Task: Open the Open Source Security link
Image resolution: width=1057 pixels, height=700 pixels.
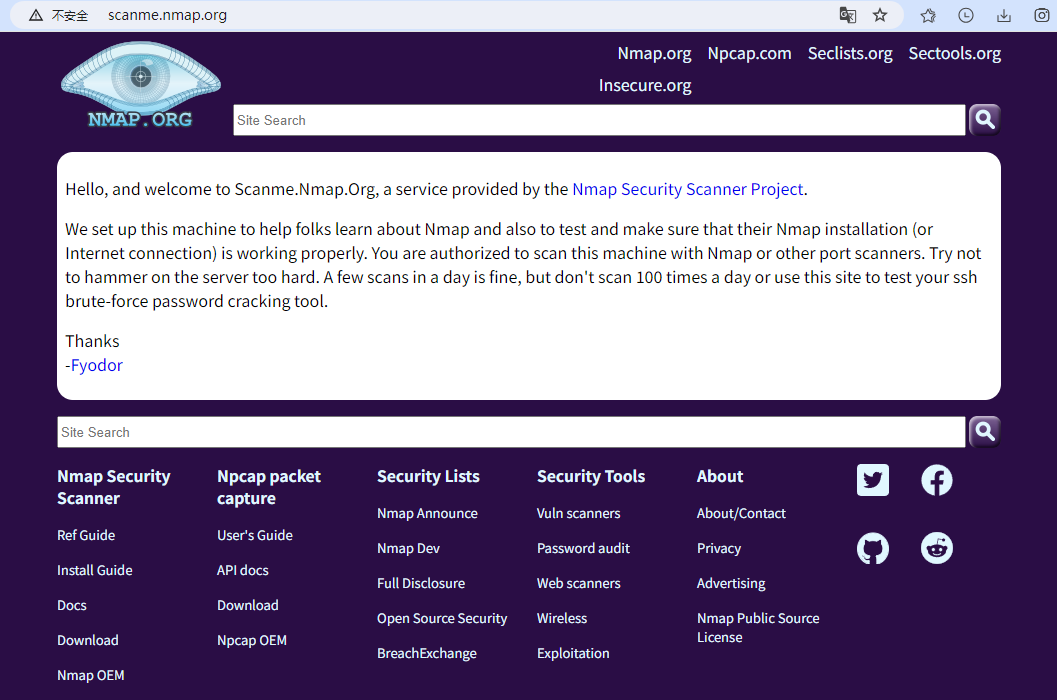Action: (442, 619)
